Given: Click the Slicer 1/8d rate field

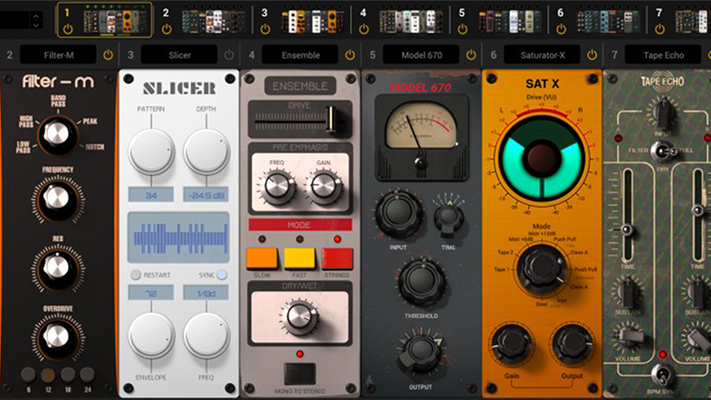Looking at the screenshot, I should 206,293.
